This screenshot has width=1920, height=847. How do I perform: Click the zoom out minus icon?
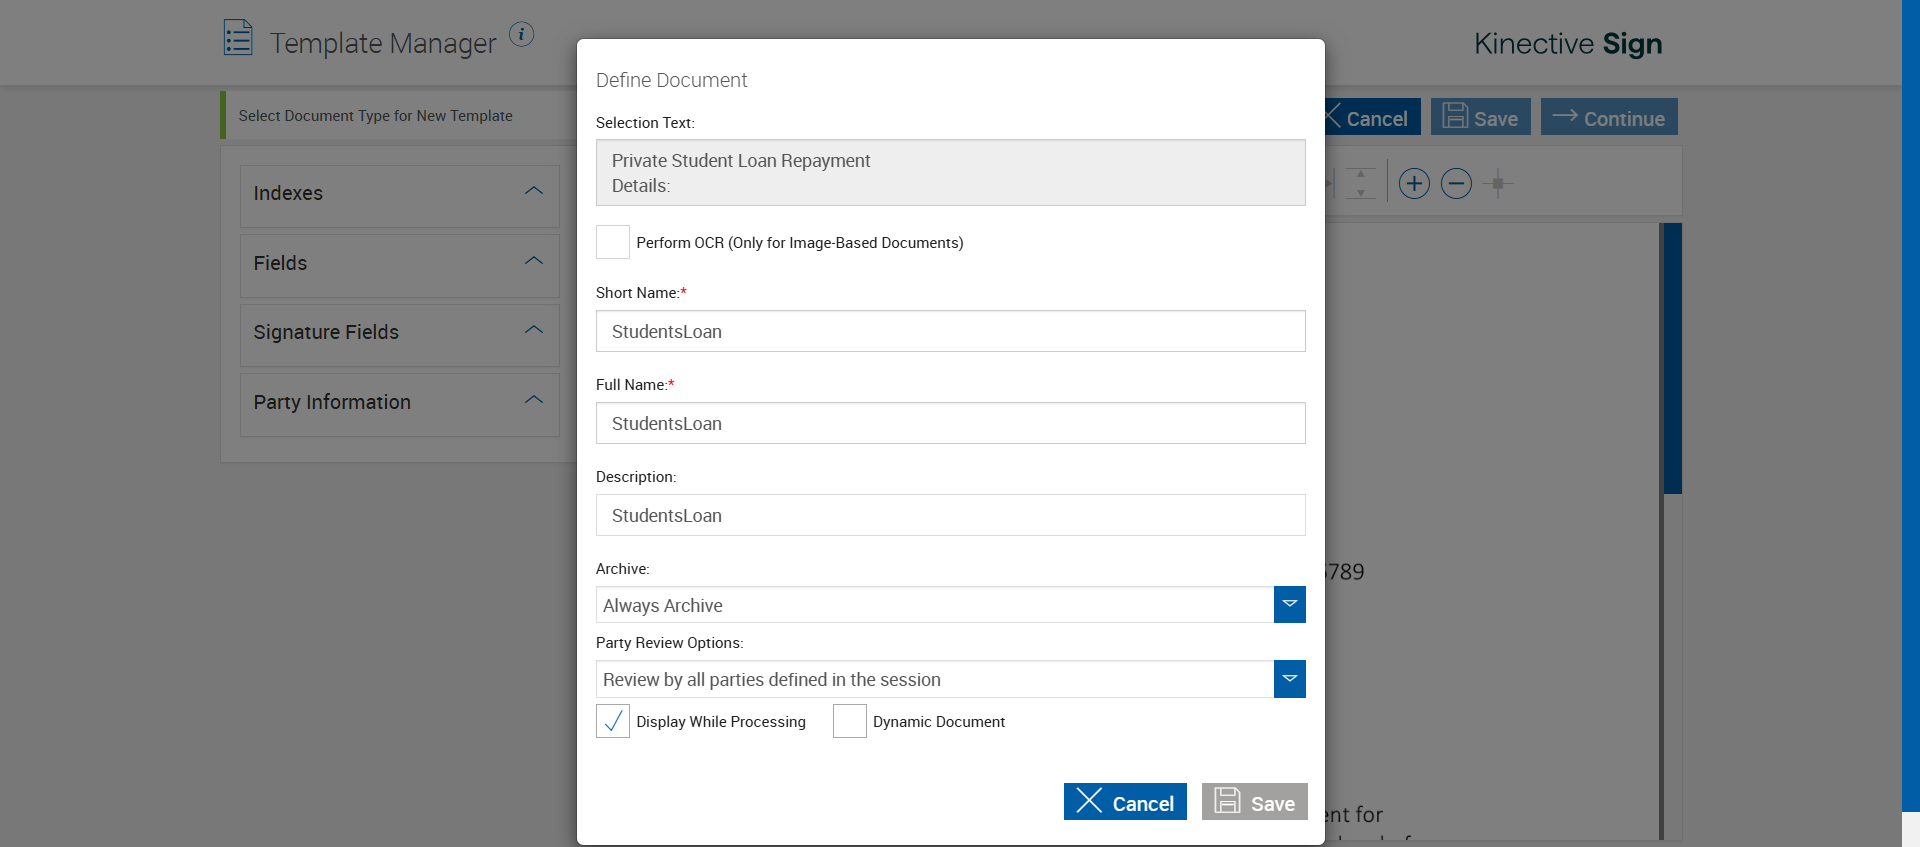tap(1456, 184)
